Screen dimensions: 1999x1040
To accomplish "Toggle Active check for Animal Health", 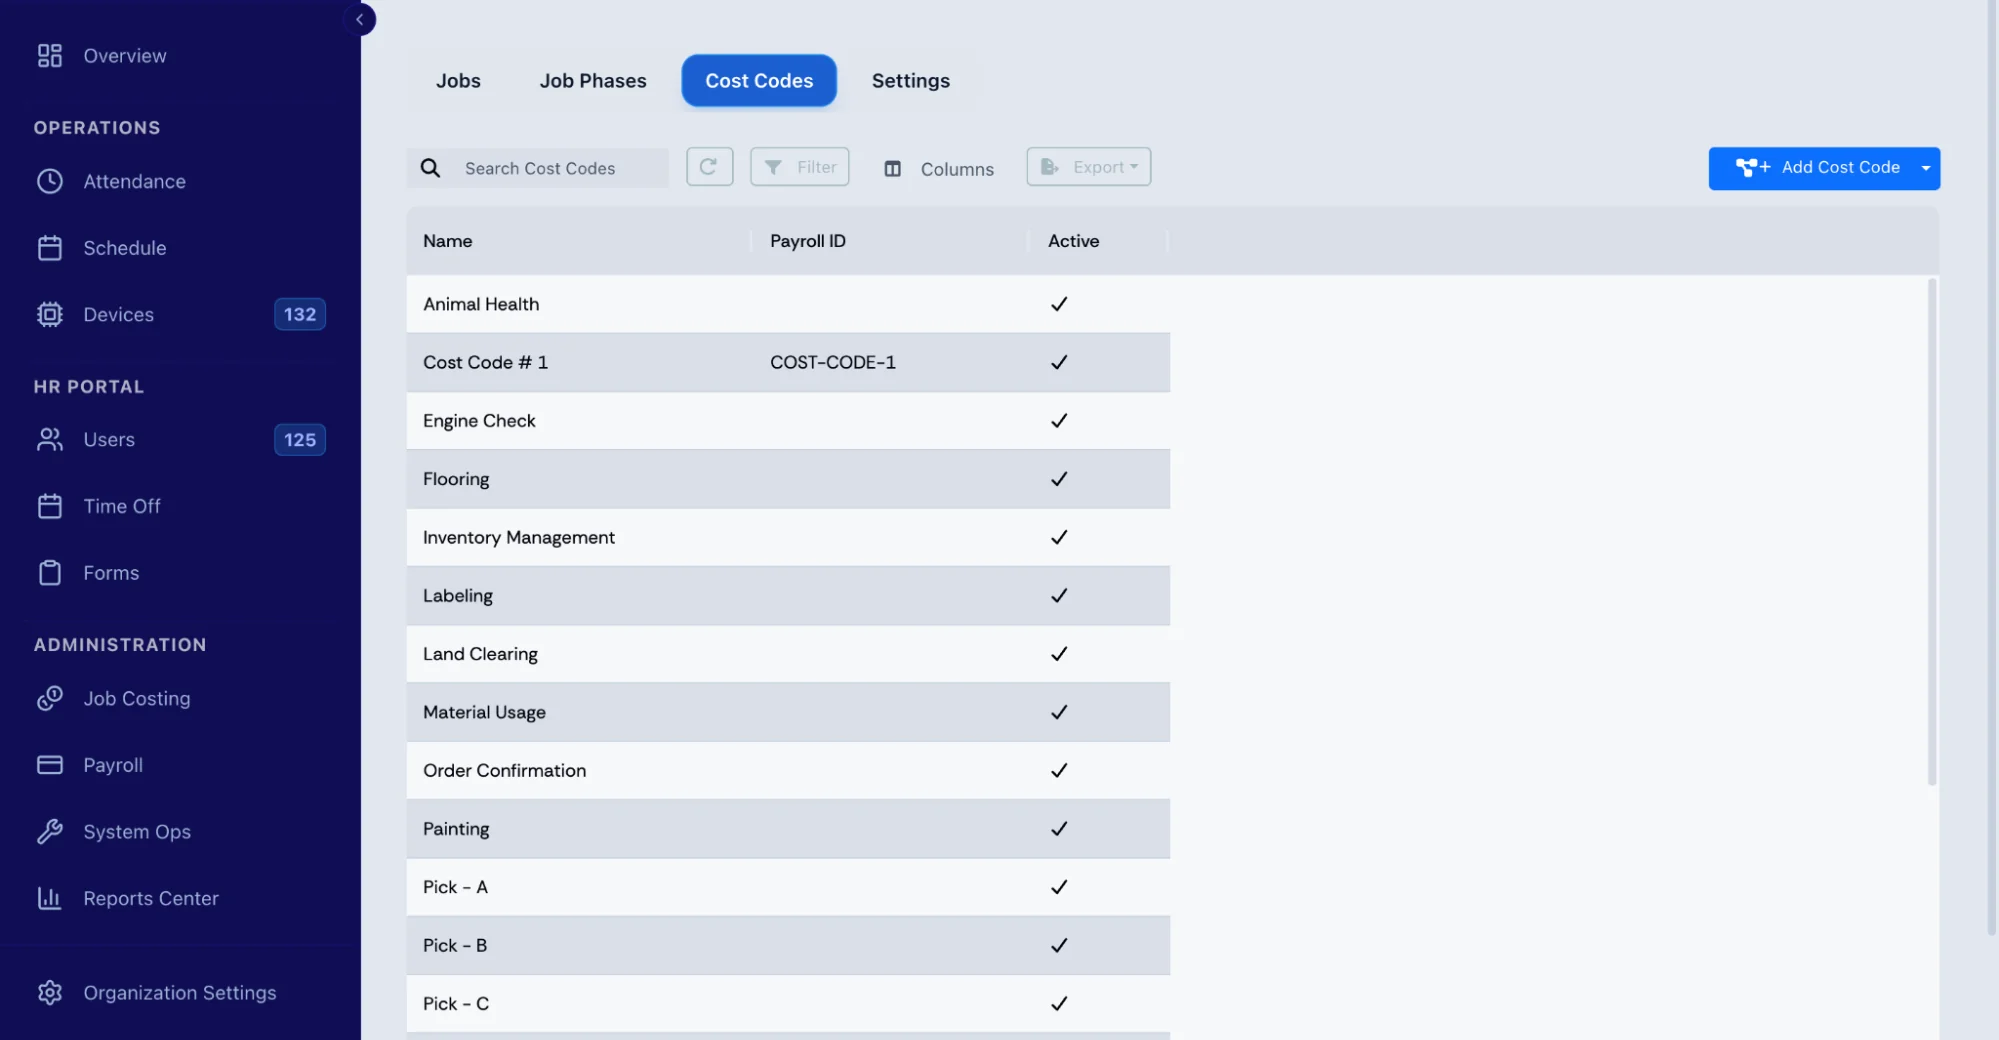I will pos(1059,304).
